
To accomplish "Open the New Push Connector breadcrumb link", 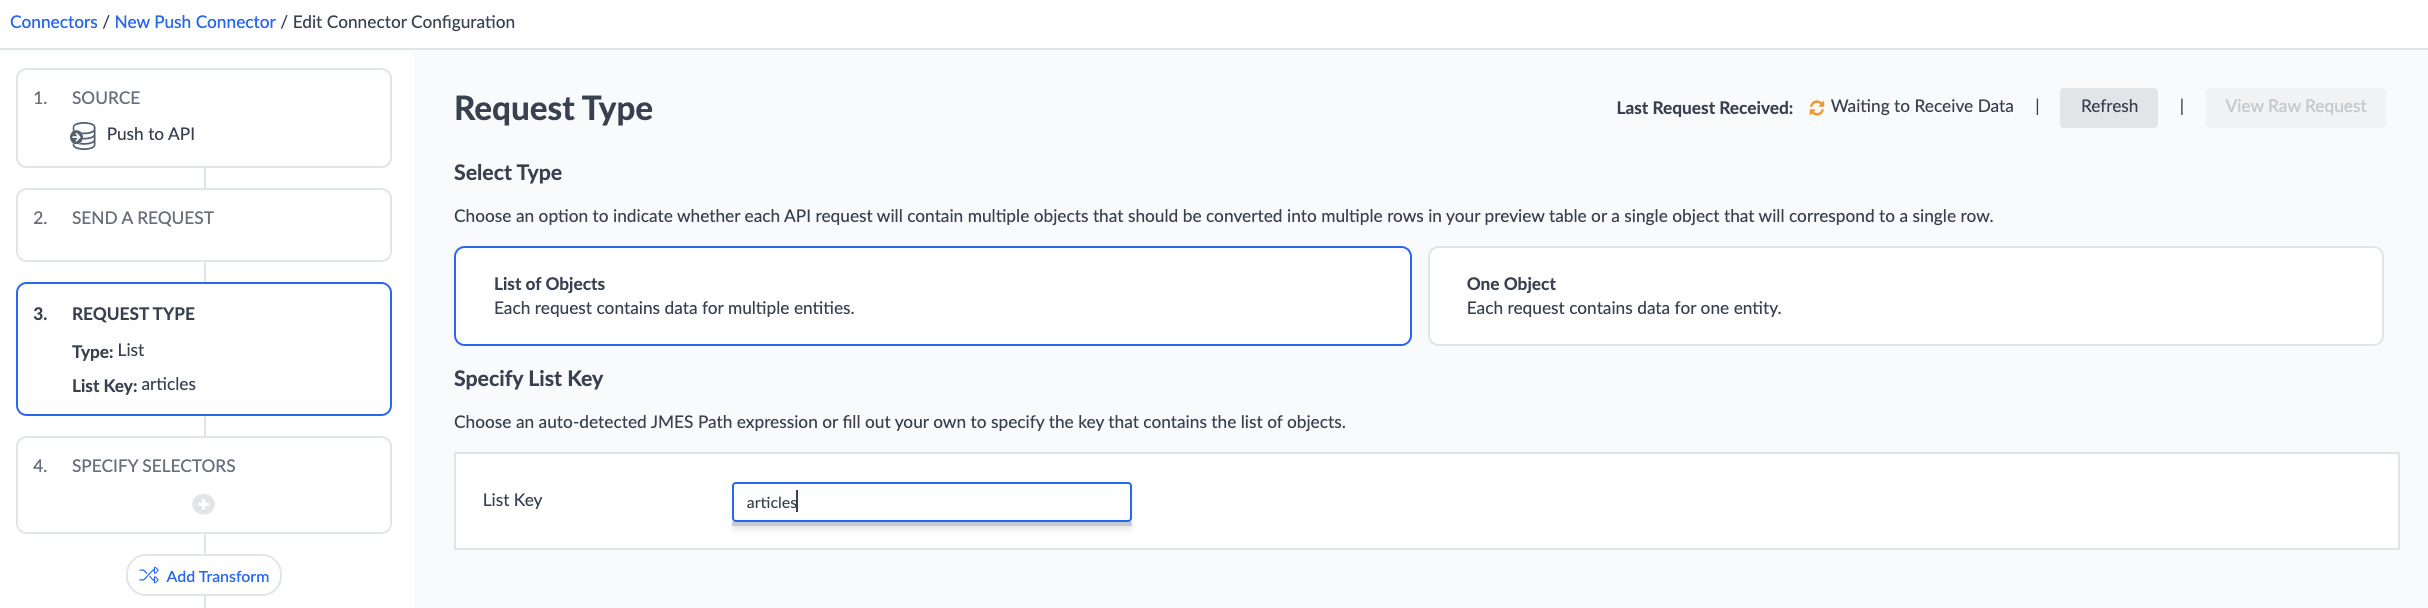I will (195, 22).
